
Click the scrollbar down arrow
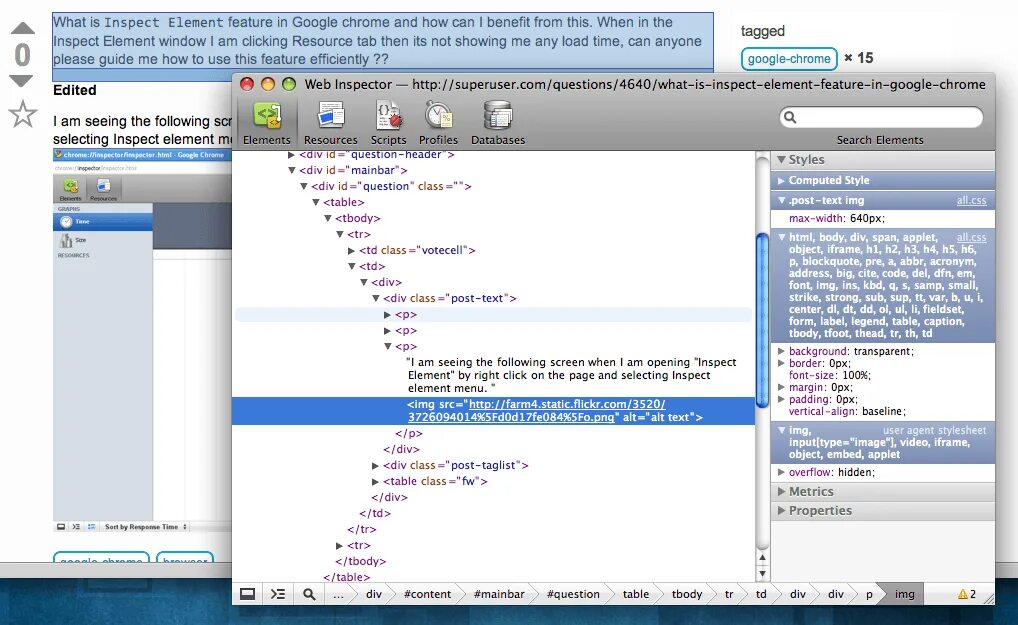(x=763, y=574)
